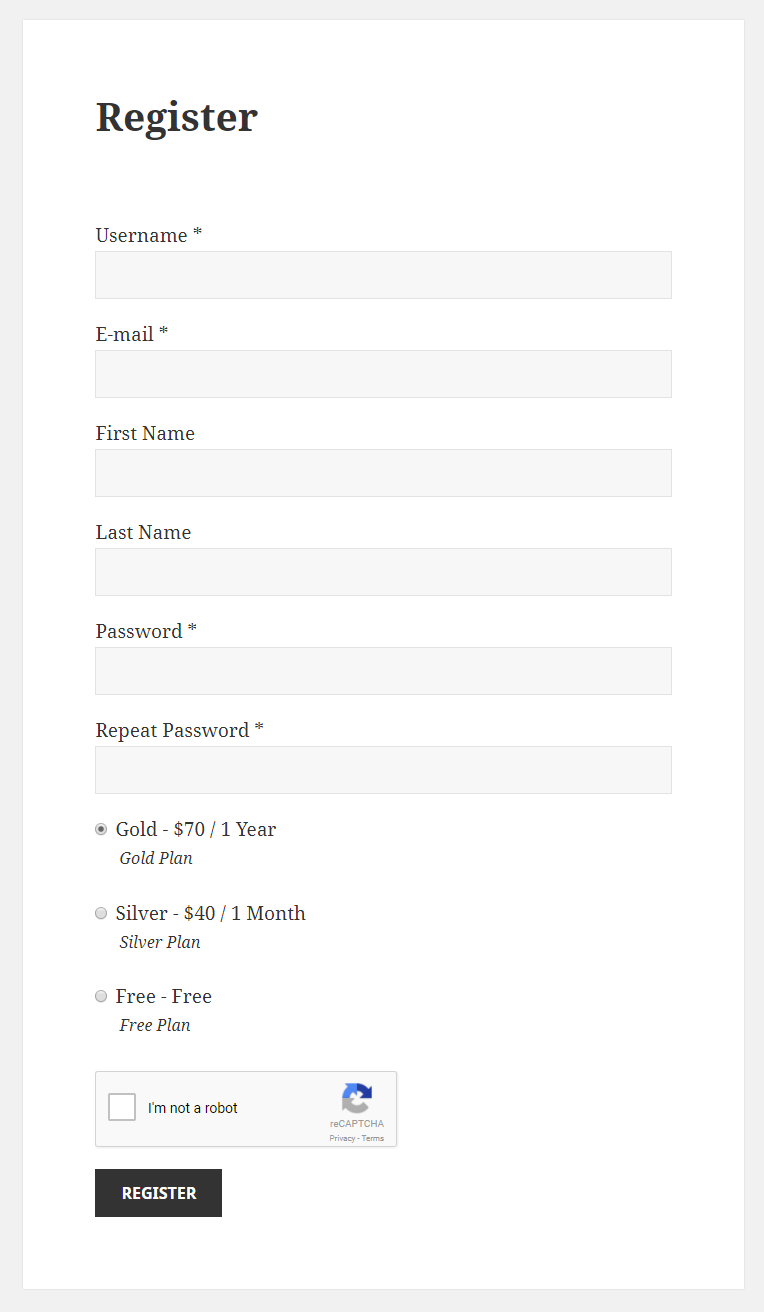This screenshot has width=764, height=1312.
Task: Open the reCAPTCHA Terms link
Action: pyautogui.click(x=373, y=1138)
